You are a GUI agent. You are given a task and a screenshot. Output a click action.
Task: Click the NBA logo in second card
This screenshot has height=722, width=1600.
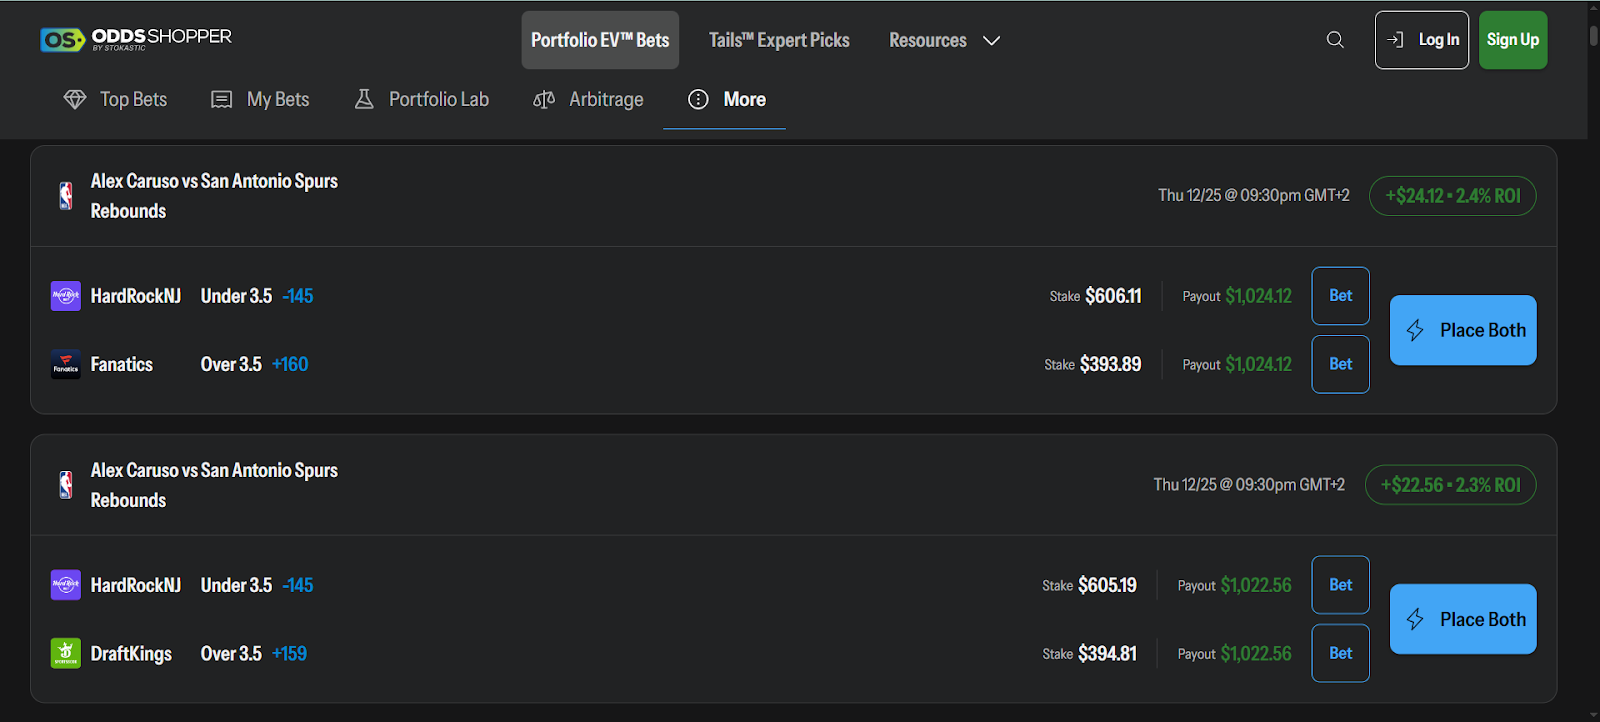[66, 485]
